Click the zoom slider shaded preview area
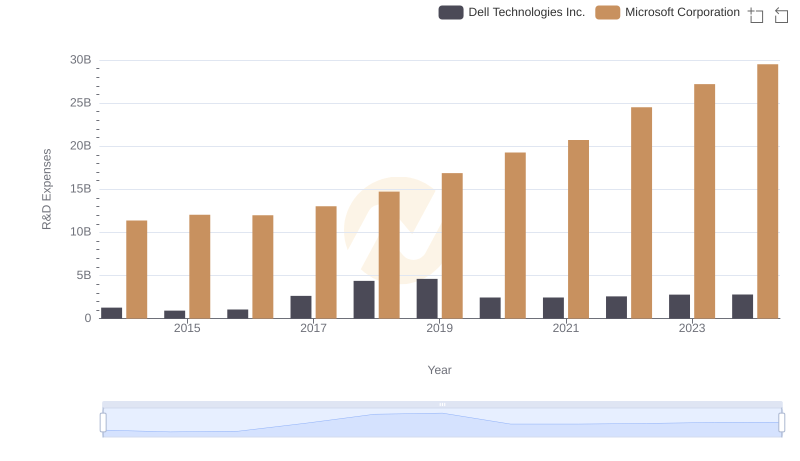This screenshot has width=800, height=461. [442, 423]
